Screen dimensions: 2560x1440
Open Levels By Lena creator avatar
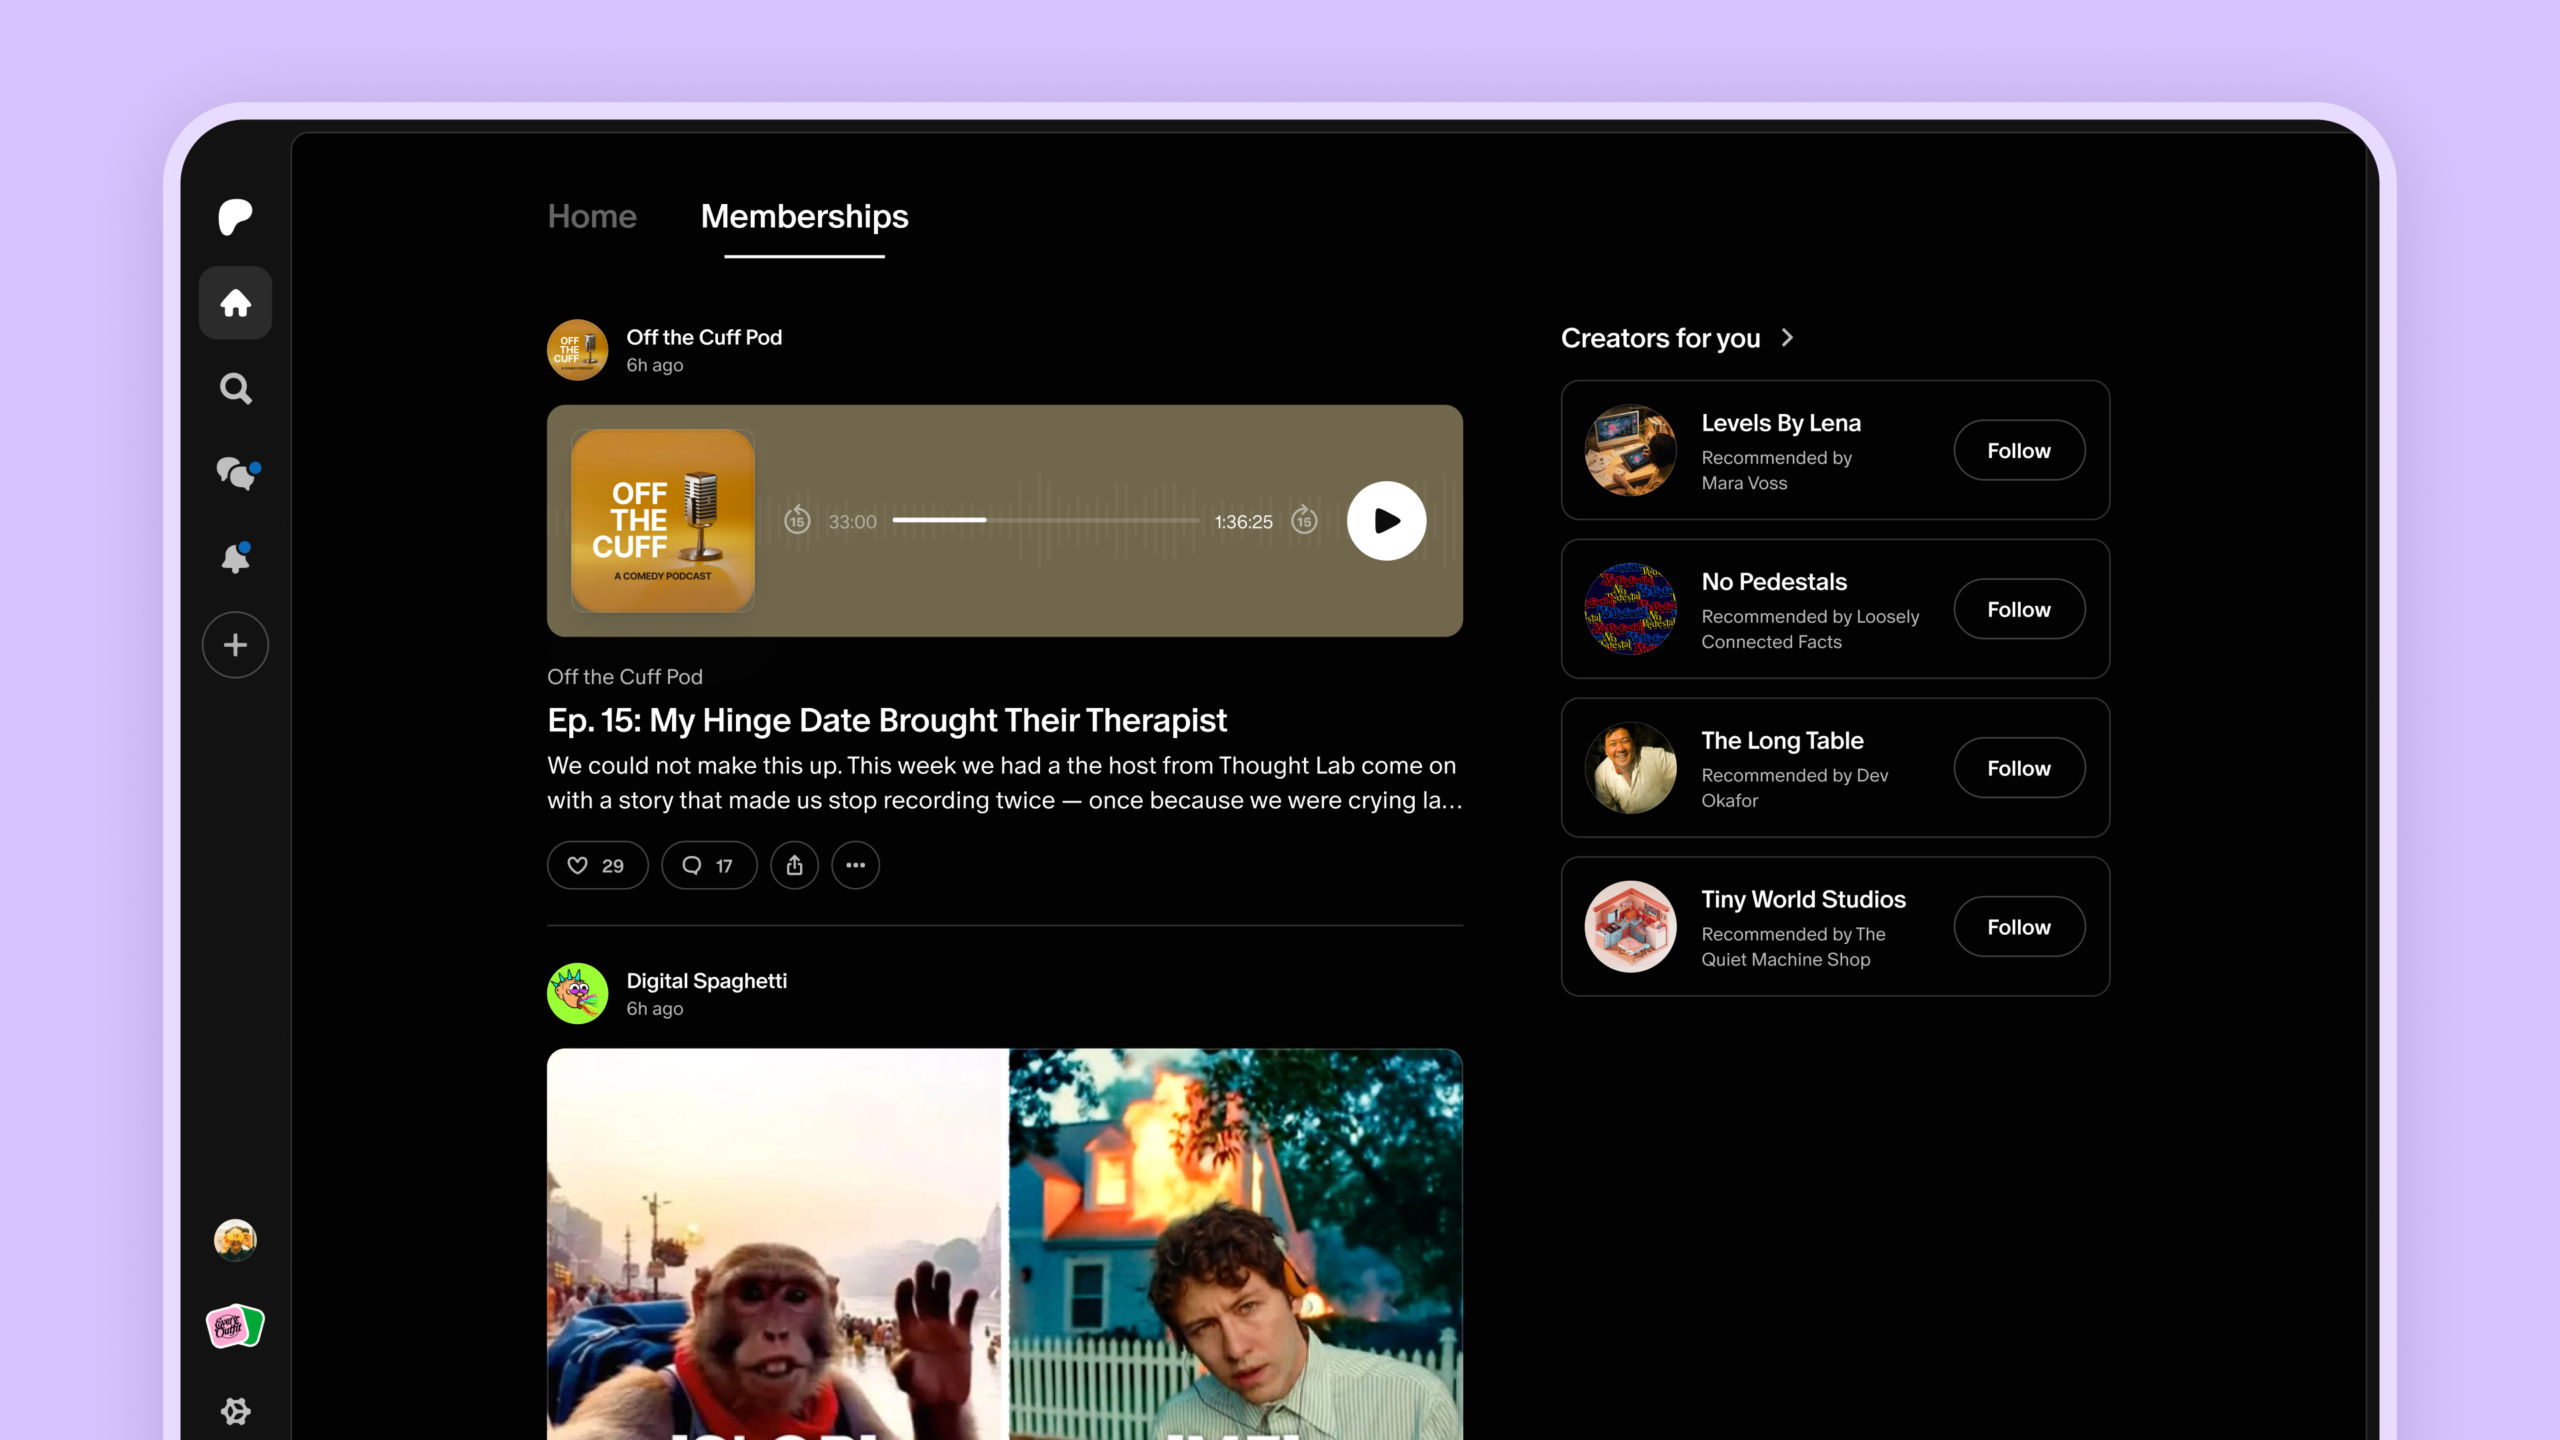pyautogui.click(x=1630, y=450)
